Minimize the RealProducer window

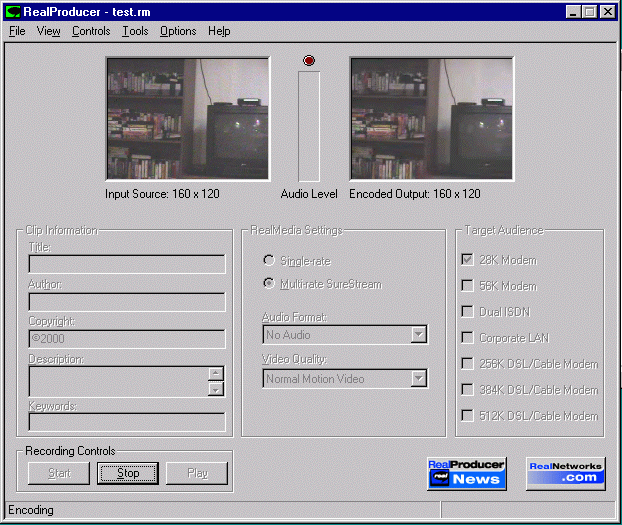click(573, 12)
